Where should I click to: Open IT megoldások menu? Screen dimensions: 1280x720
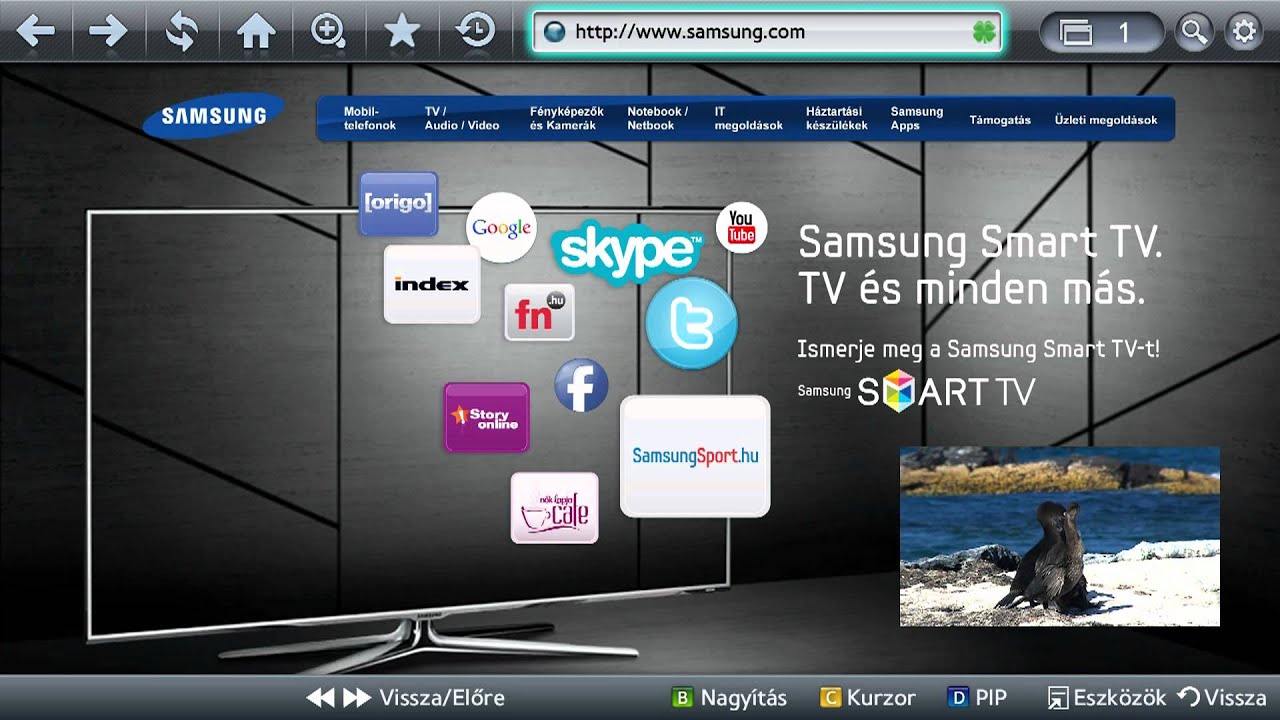748,118
